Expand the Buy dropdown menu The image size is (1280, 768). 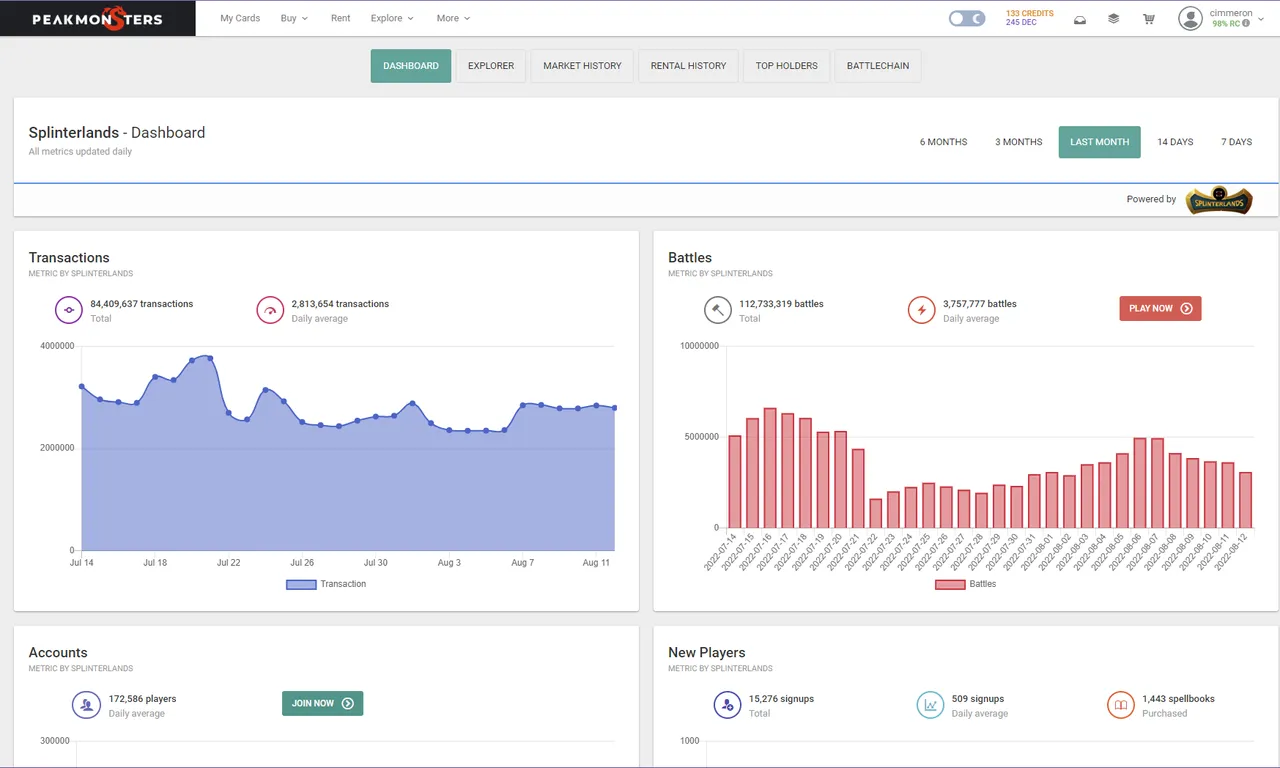[294, 18]
